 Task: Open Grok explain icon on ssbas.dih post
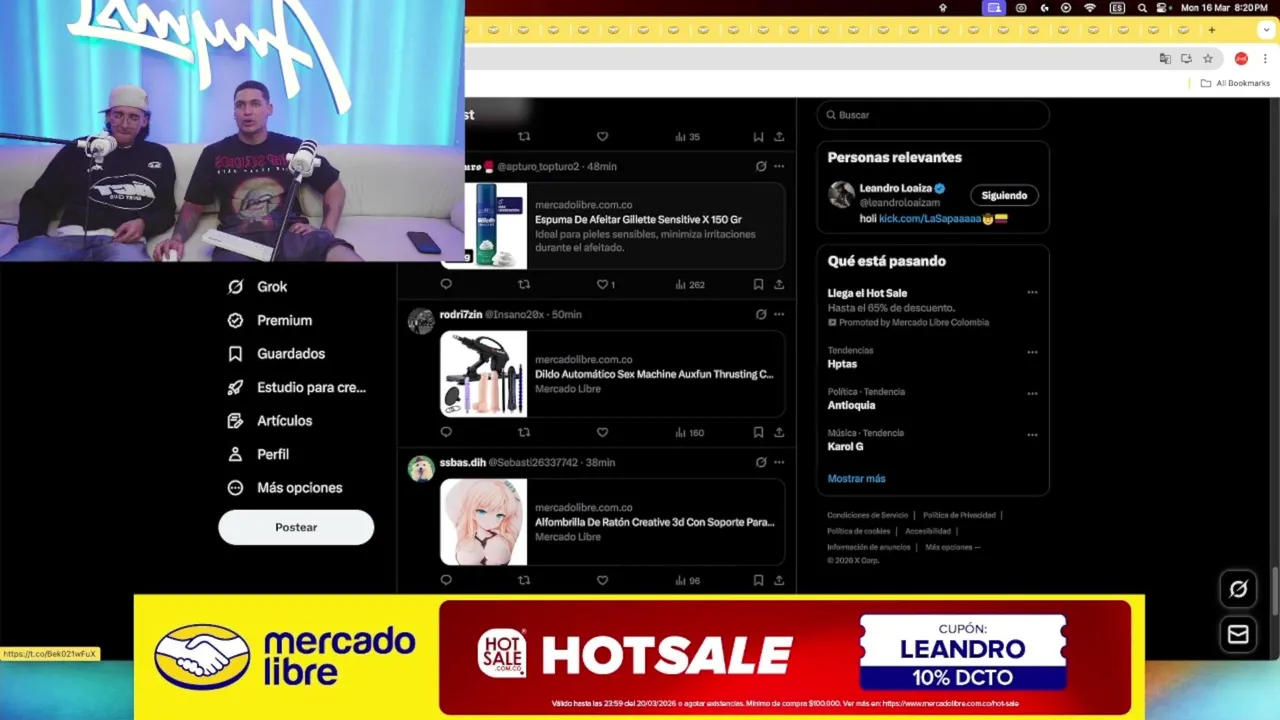(x=761, y=462)
